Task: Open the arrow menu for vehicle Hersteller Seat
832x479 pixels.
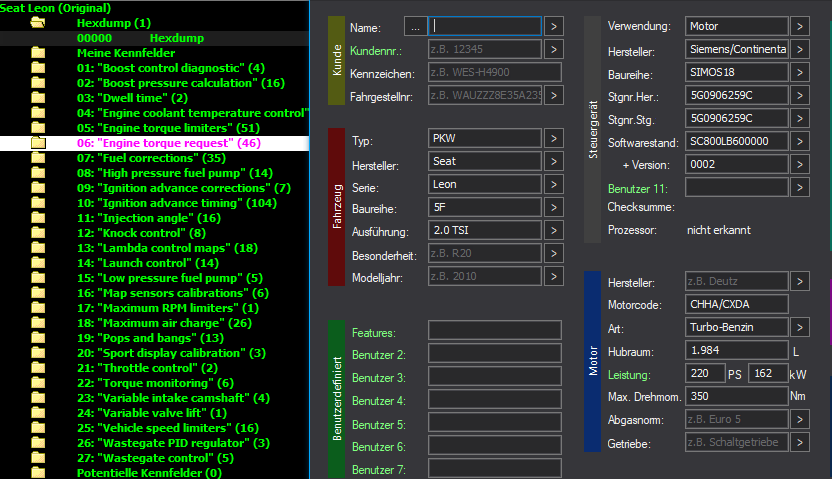Action: (x=553, y=161)
